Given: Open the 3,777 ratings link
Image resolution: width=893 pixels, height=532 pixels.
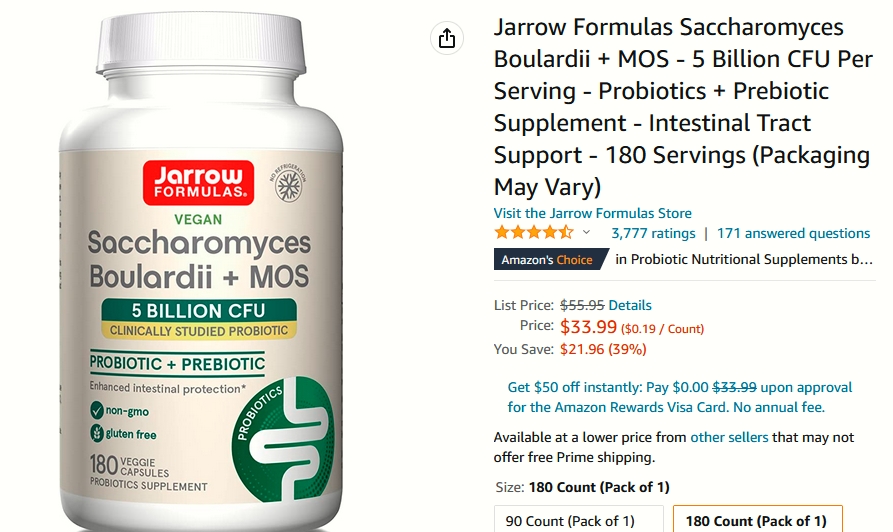Looking at the screenshot, I should tap(653, 233).
